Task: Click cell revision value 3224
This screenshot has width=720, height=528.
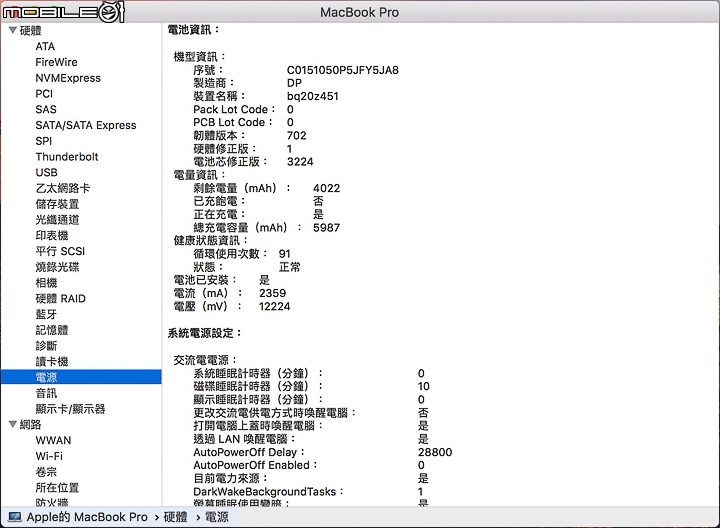Action: pyautogui.click(x=300, y=162)
